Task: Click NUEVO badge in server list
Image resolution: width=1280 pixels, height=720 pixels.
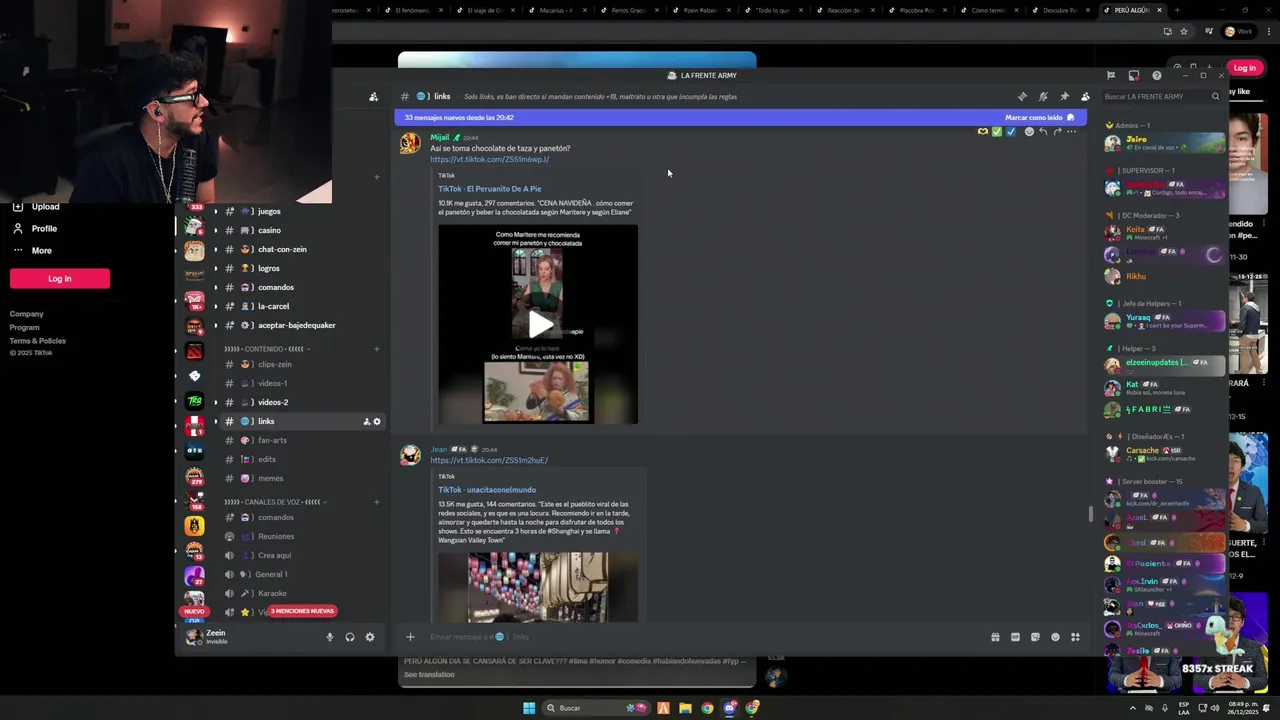Action: pyautogui.click(x=194, y=611)
